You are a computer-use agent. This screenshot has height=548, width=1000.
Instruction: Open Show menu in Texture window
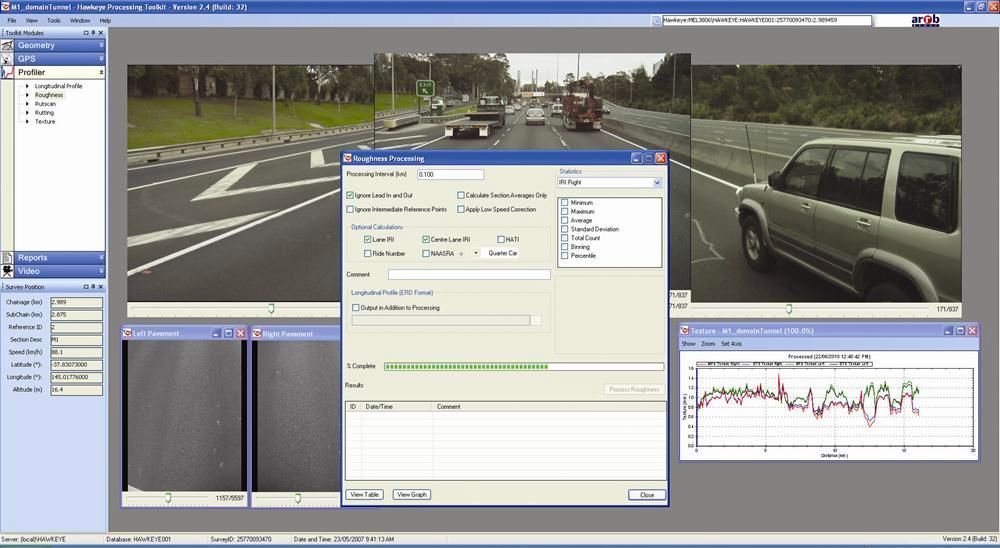click(x=688, y=344)
